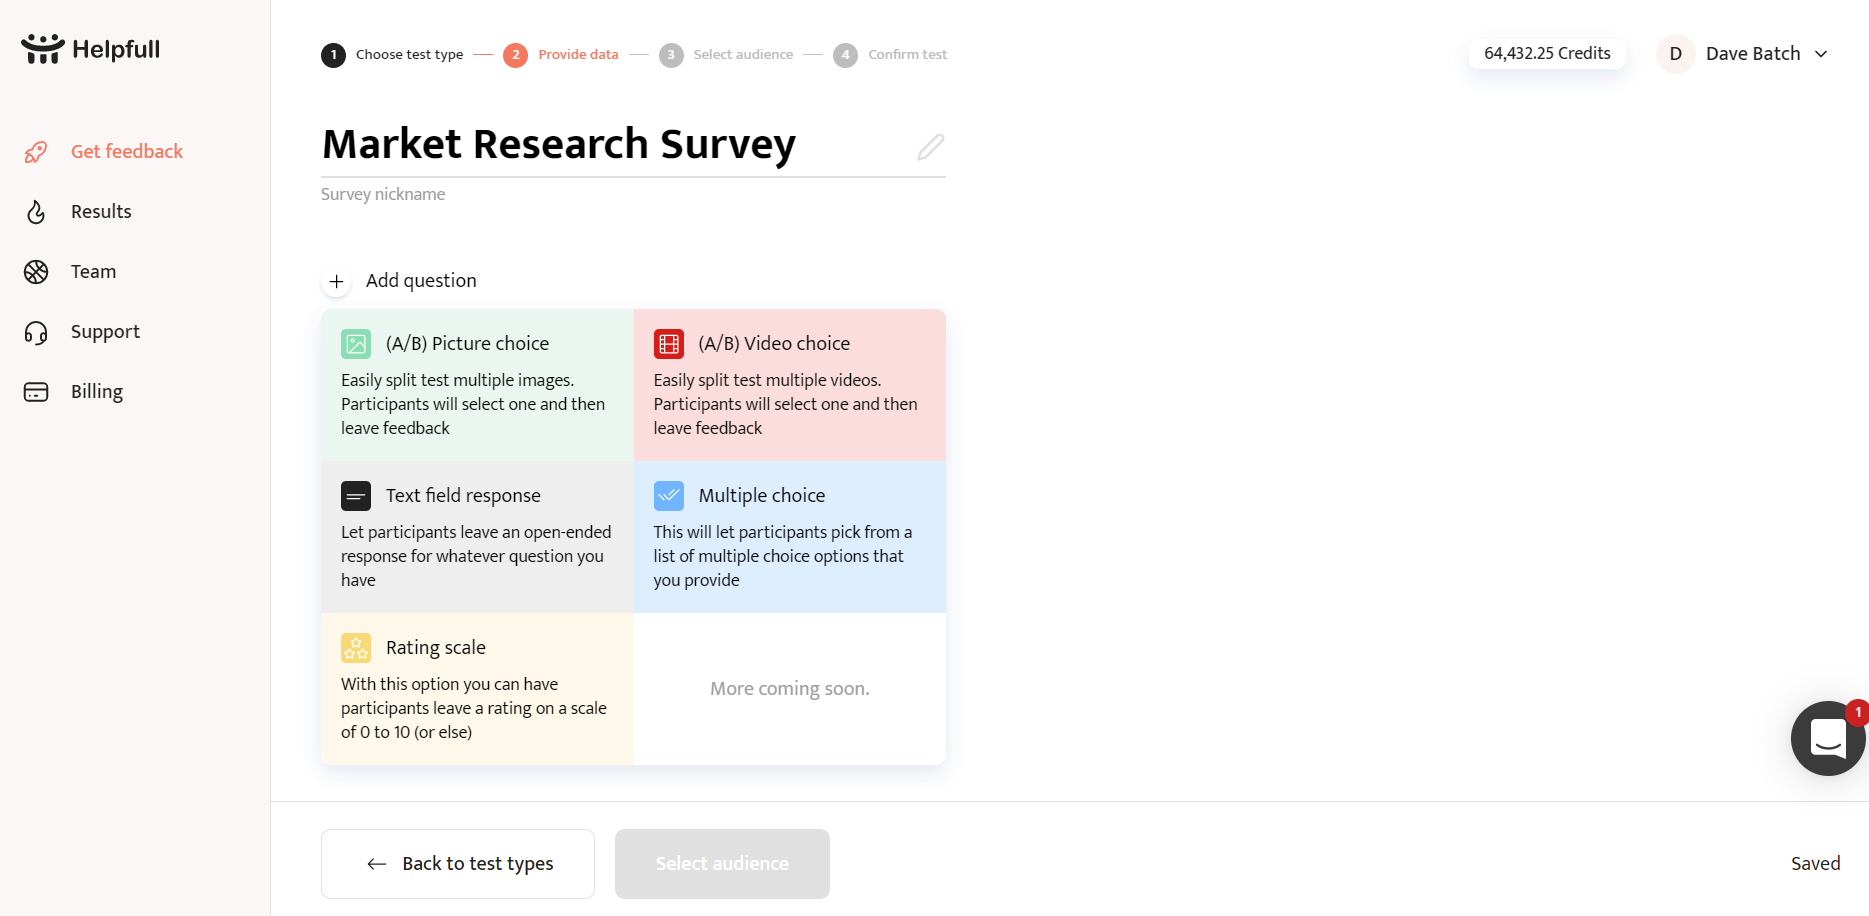The width and height of the screenshot is (1869, 916).
Task: Select the green Picture choice icon
Action: point(356,344)
